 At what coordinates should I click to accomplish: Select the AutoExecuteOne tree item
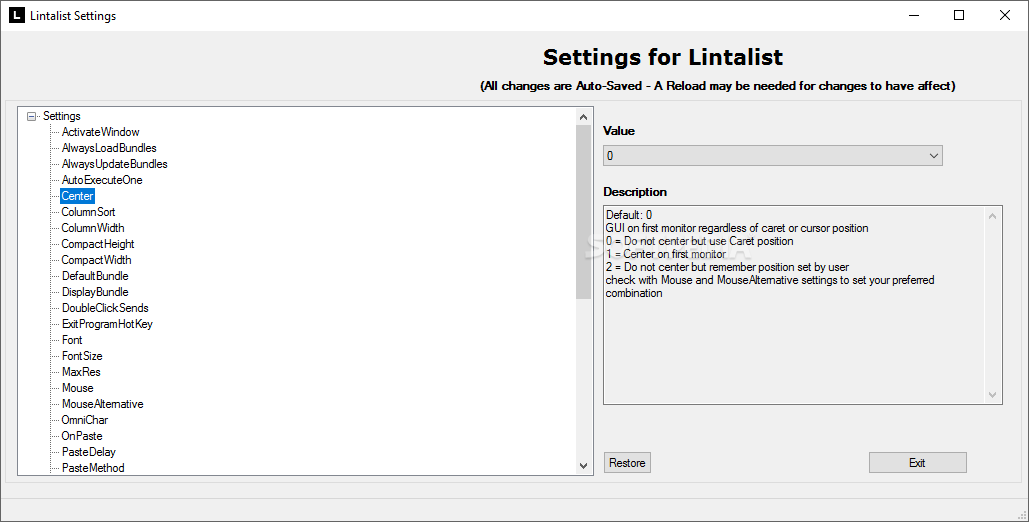coord(102,180)
